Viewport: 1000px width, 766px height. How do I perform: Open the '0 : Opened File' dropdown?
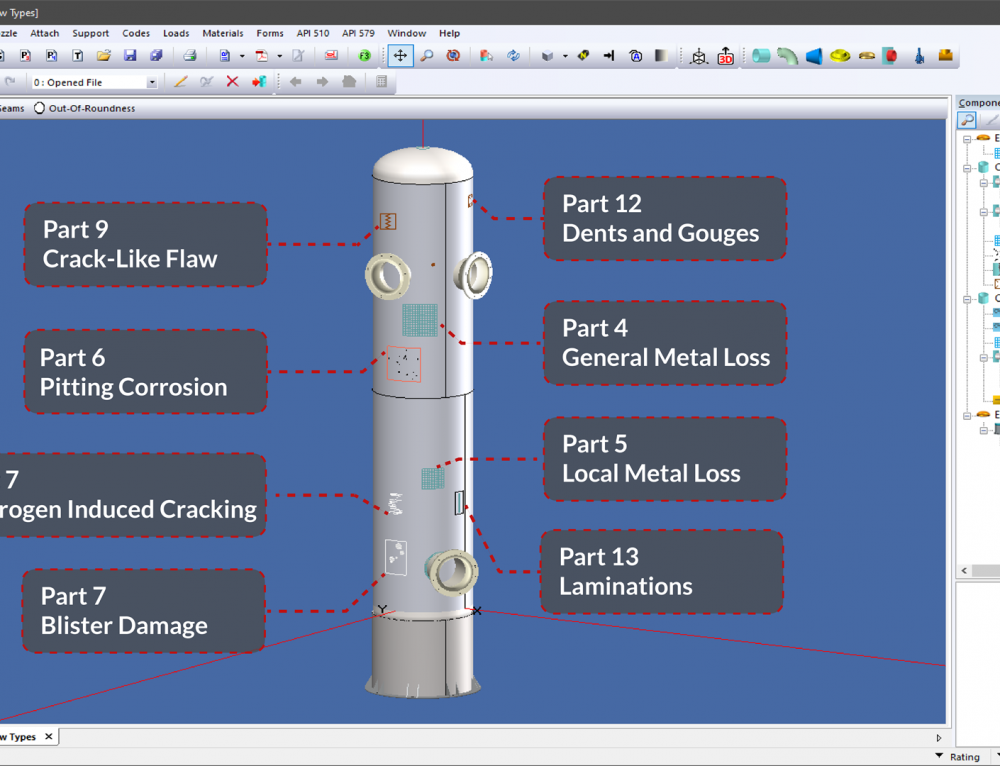tap(153, 82)
